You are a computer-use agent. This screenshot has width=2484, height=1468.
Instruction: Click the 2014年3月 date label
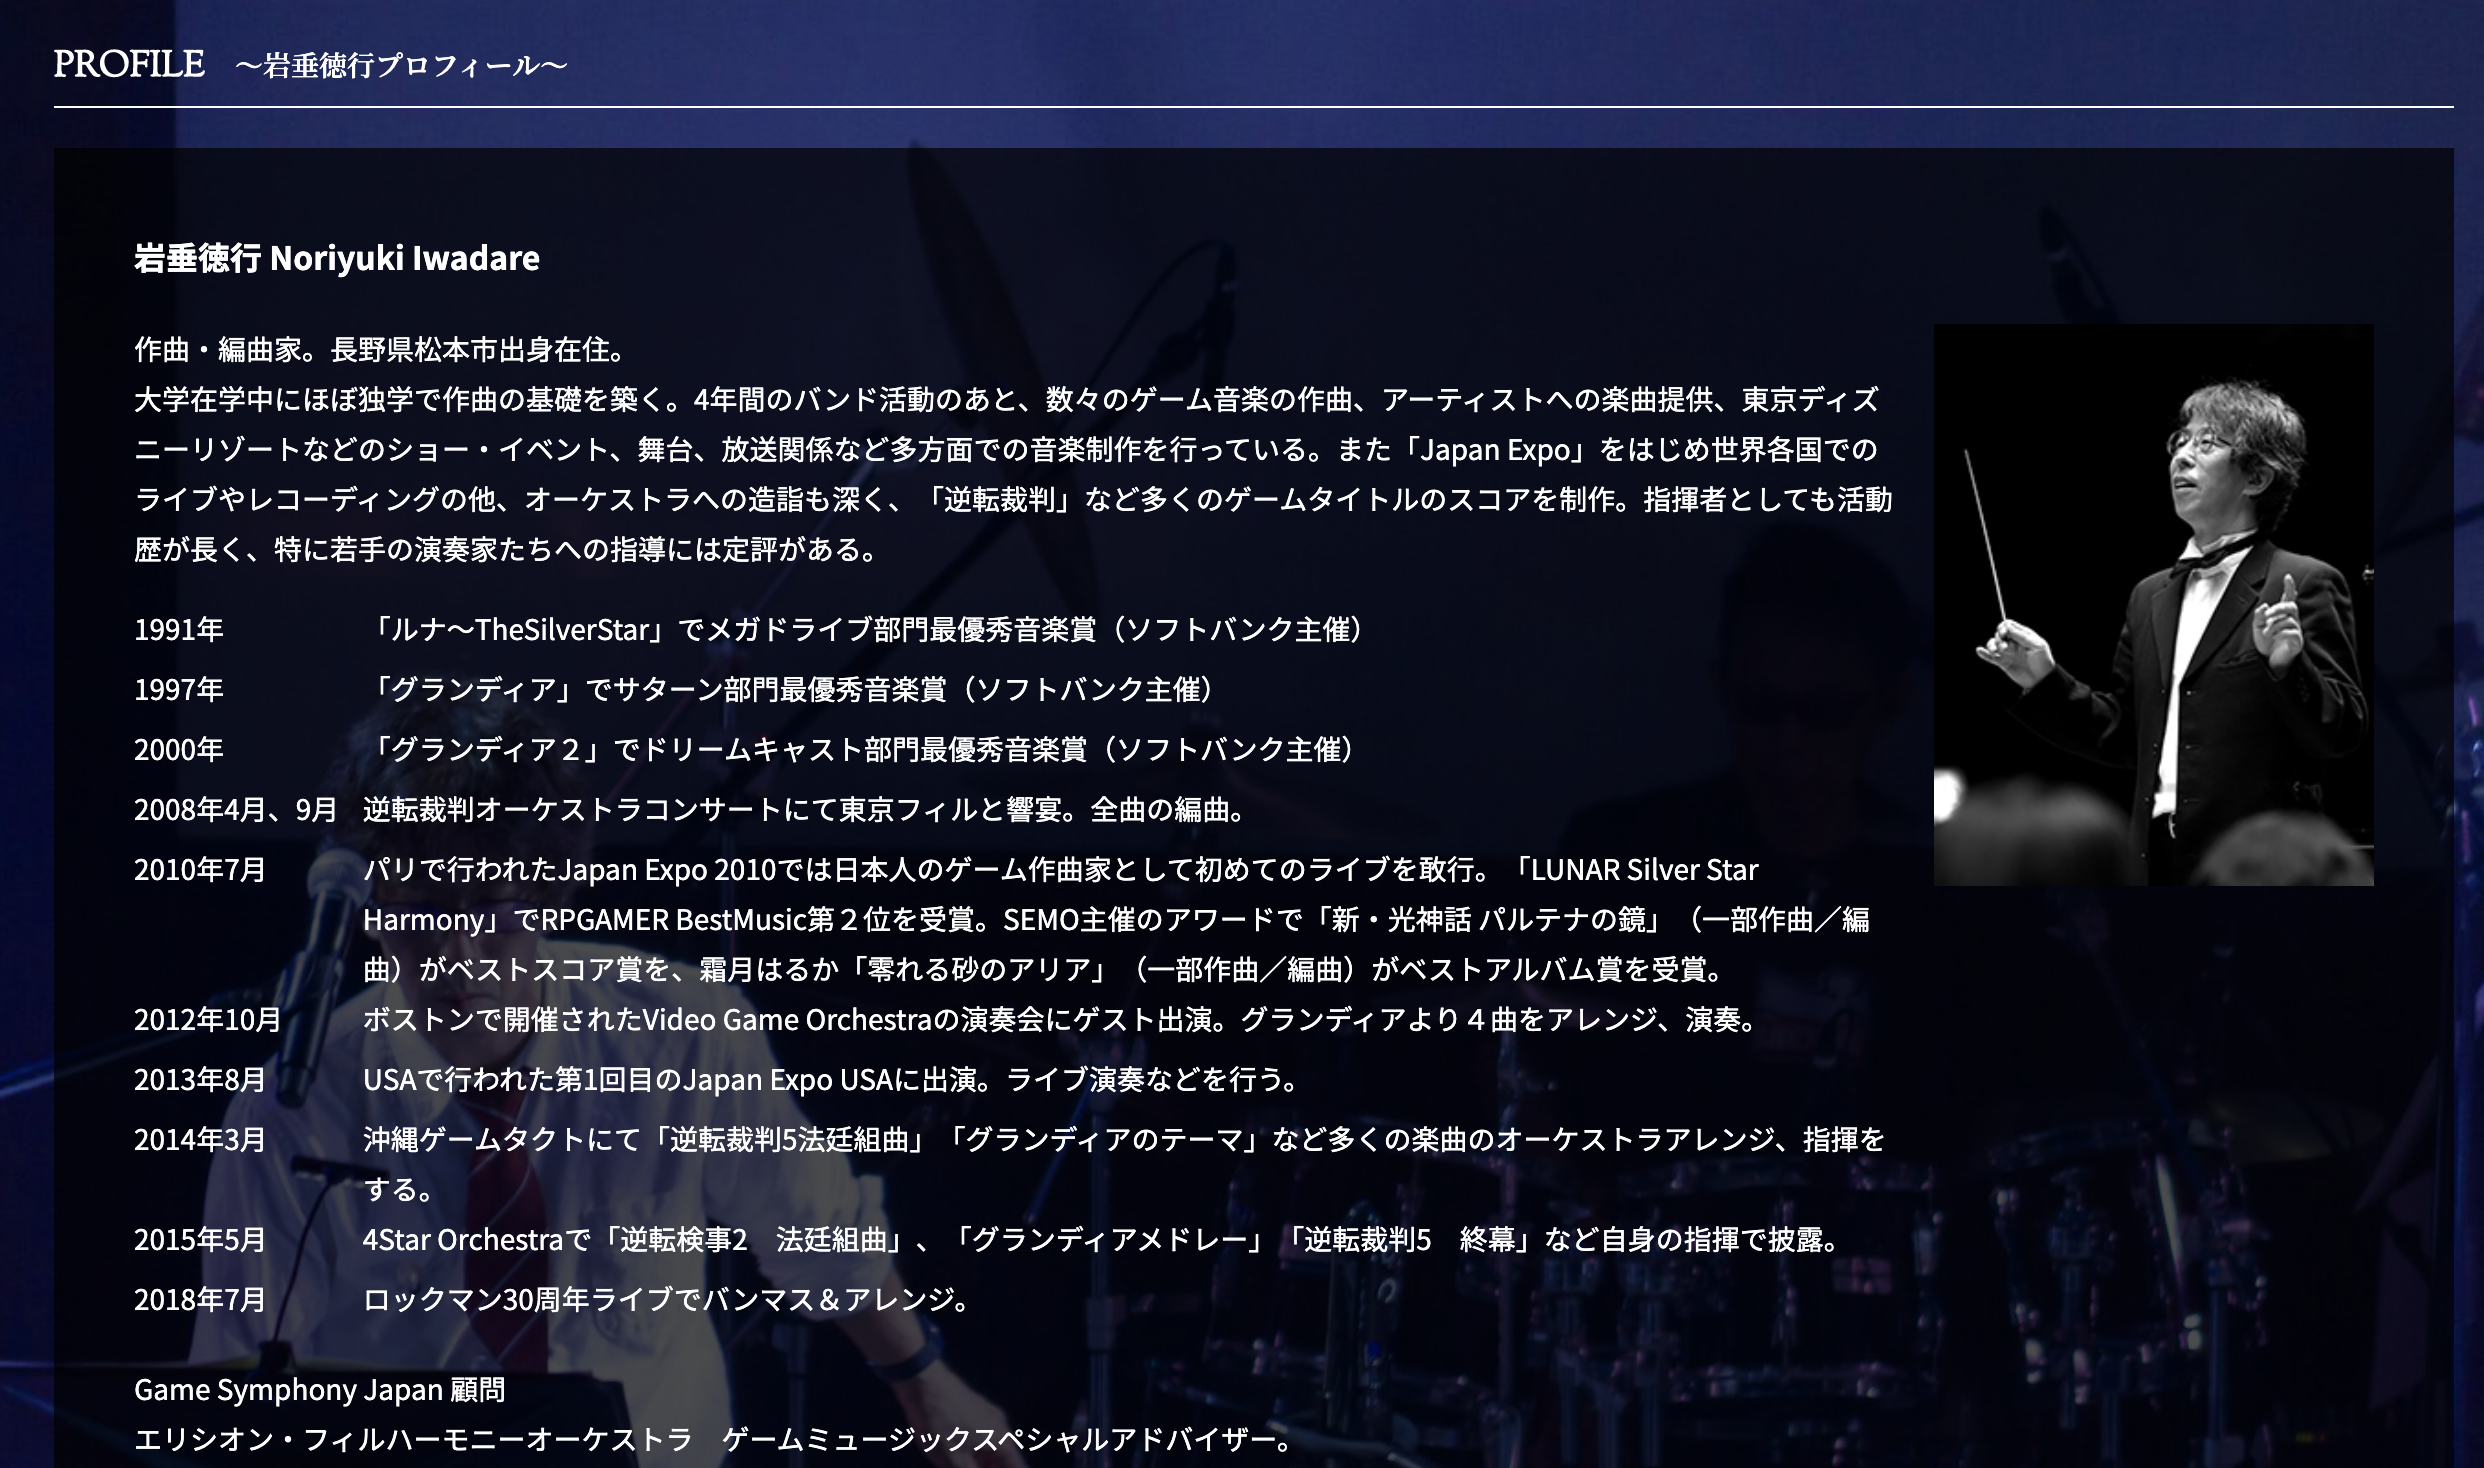[x=200, y=1140]
